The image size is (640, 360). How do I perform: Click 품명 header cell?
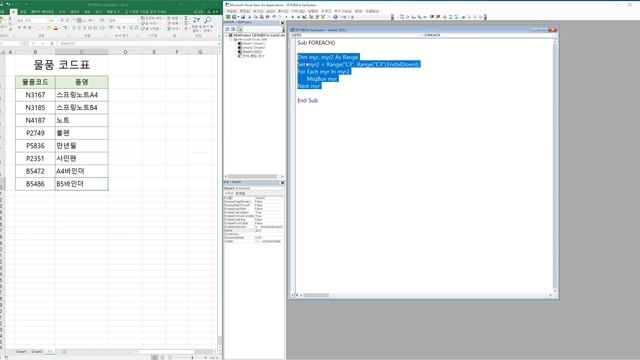tap(82, 82)
